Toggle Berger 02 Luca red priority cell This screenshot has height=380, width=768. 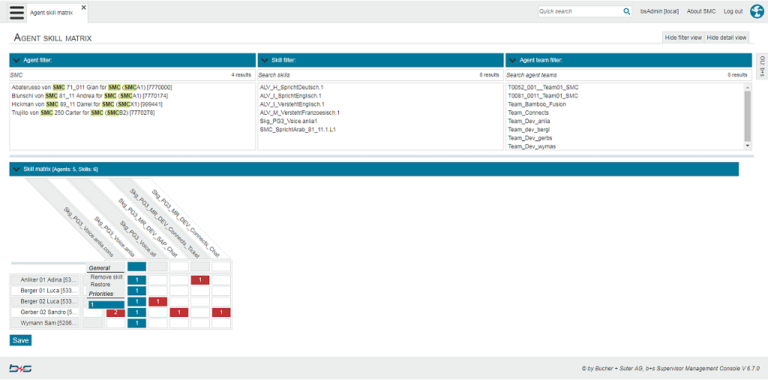(158, 302)
